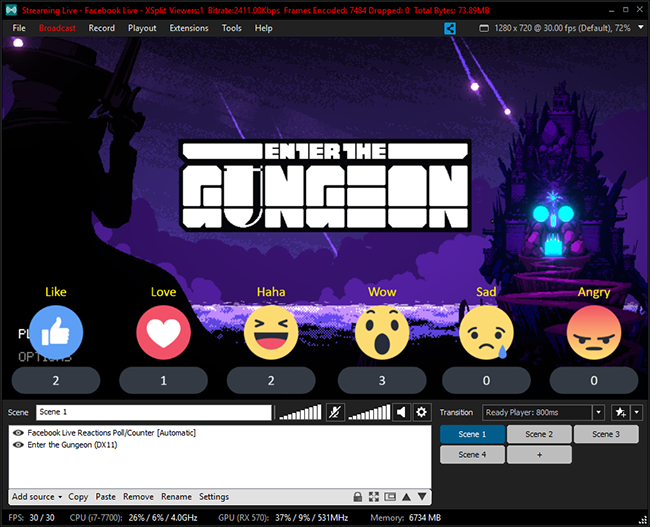Hide the Facebook Live Reactions source
The height and width of the screenshot is (527, 650).
click(18, 433)
